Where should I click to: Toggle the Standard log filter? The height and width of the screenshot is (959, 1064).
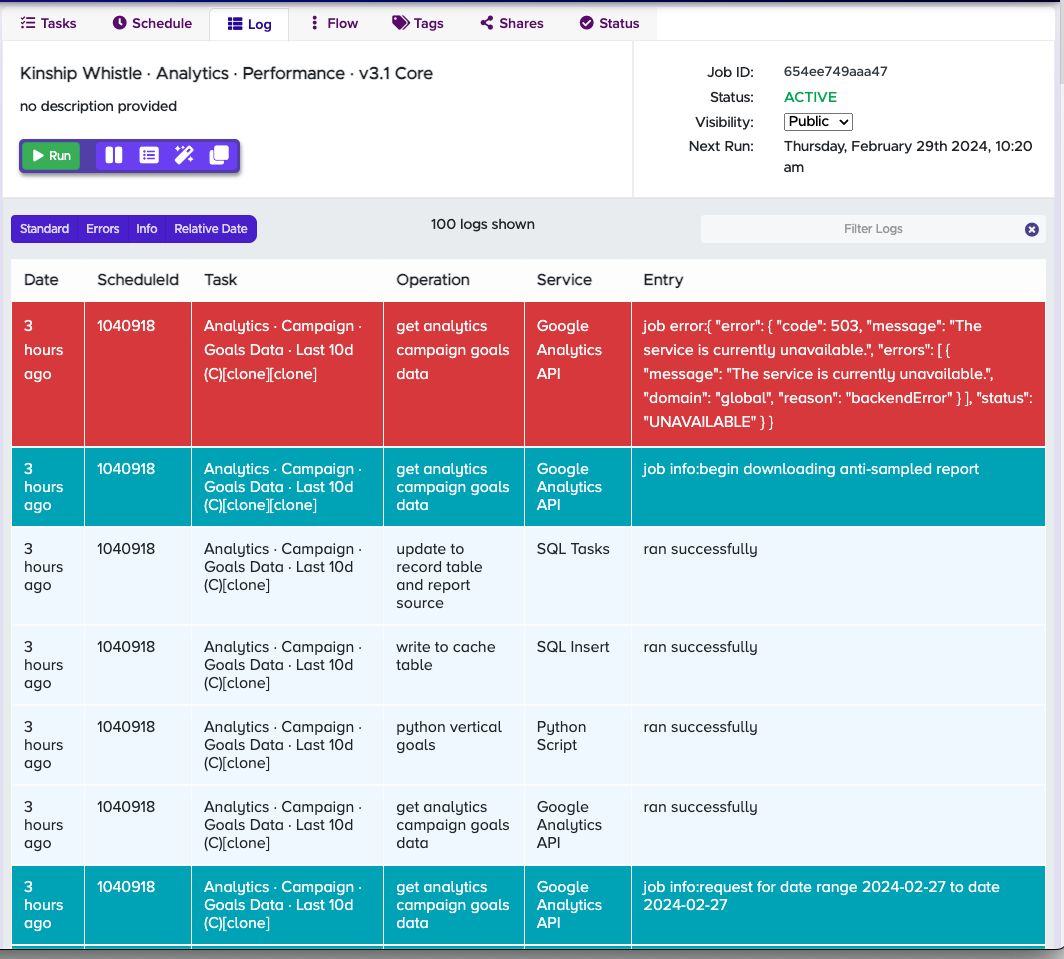tap(44, 229)
